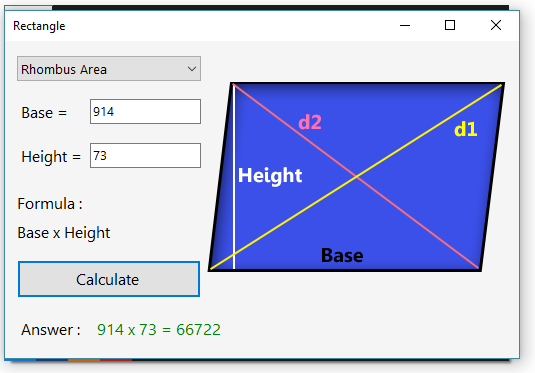Click the 'Answer :' label
The image size is (535, 373).
[x=51, y=330]
